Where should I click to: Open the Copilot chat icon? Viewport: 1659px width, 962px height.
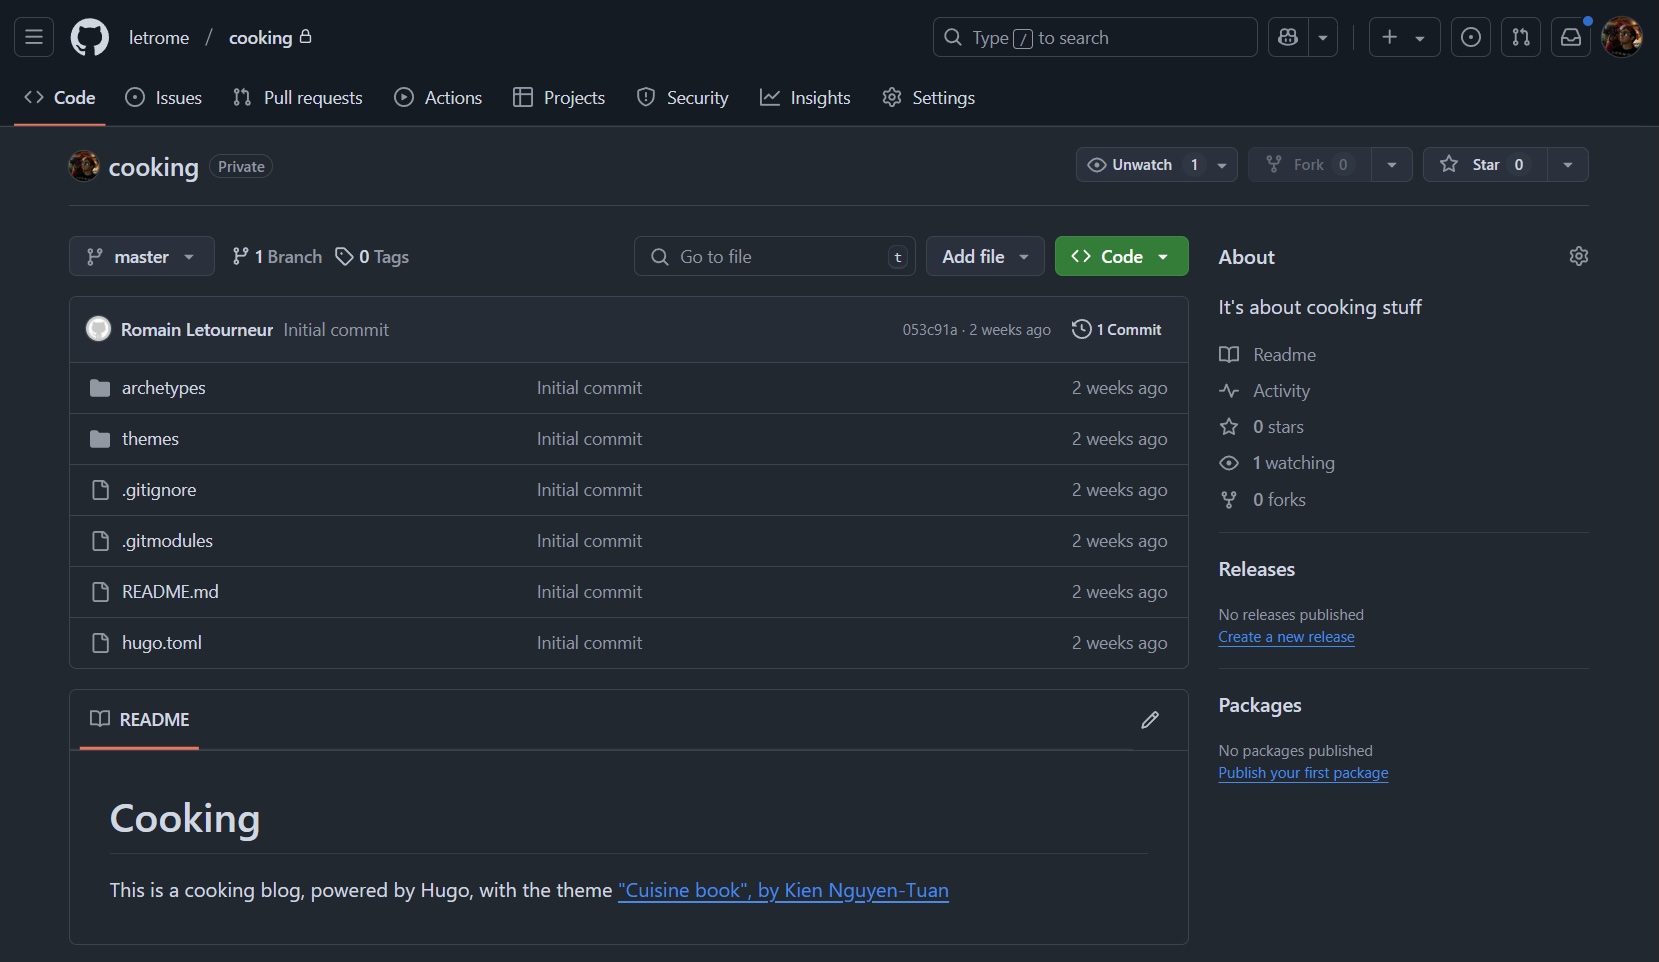[x=1289, y=37]
